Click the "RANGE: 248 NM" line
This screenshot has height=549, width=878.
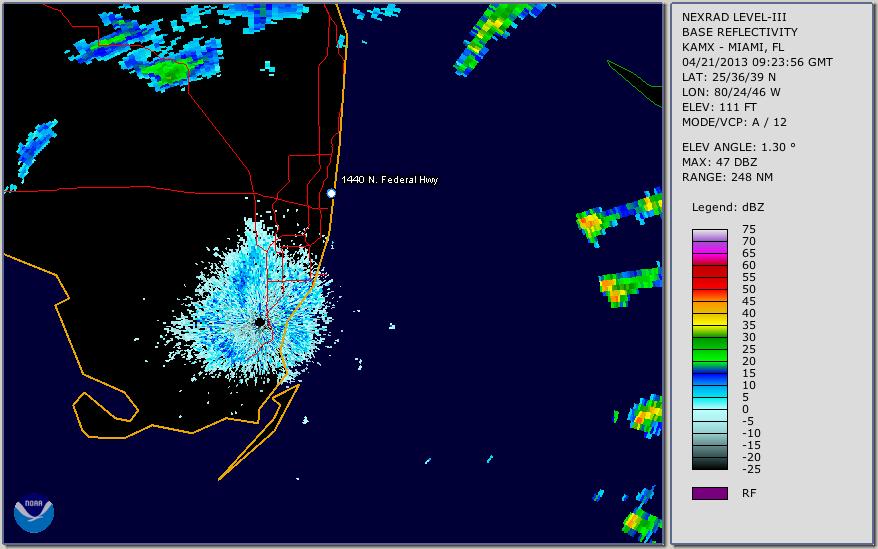727,178
